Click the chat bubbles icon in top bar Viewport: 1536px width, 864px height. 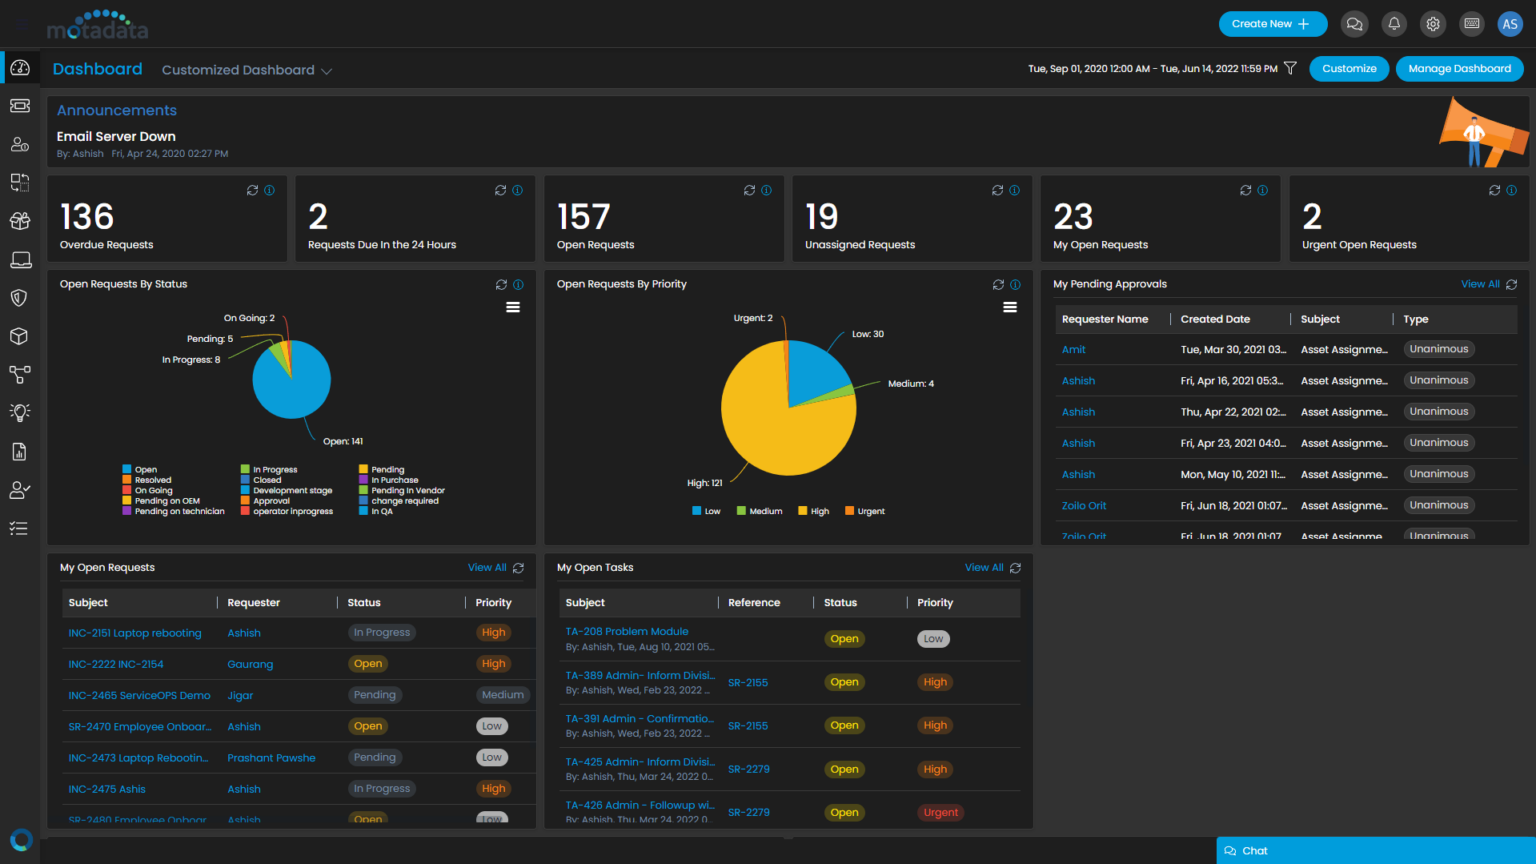1354,23
